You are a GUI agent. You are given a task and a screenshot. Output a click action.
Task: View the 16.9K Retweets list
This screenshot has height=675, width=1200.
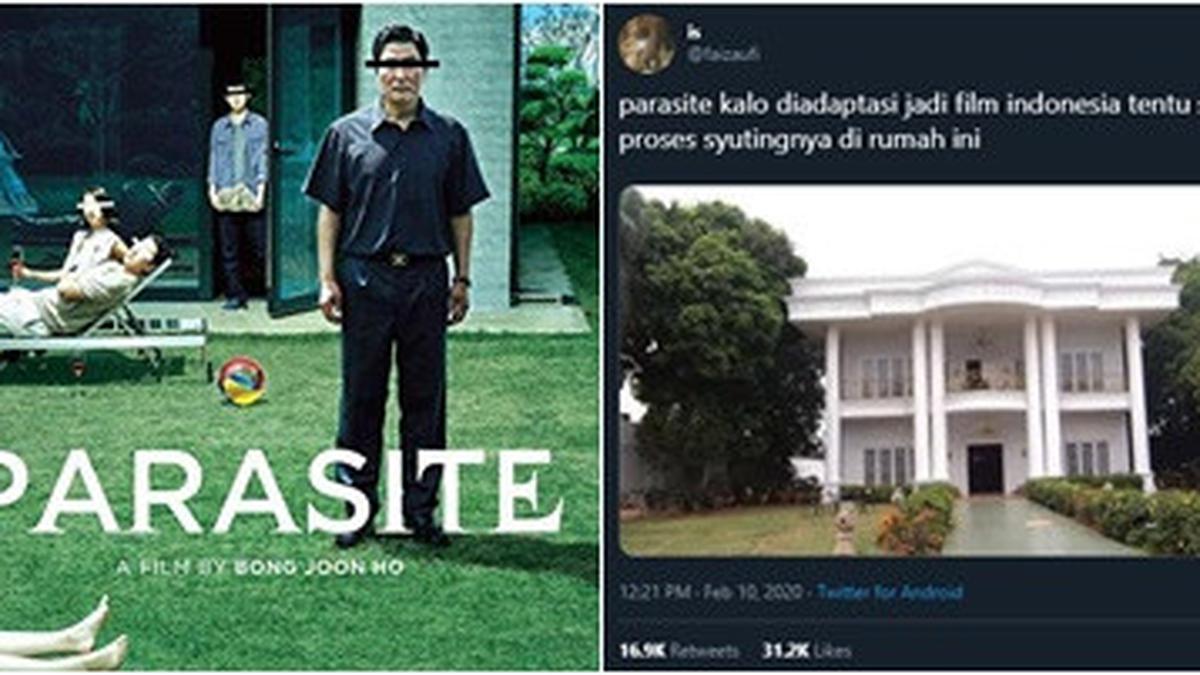coord(680,651)
